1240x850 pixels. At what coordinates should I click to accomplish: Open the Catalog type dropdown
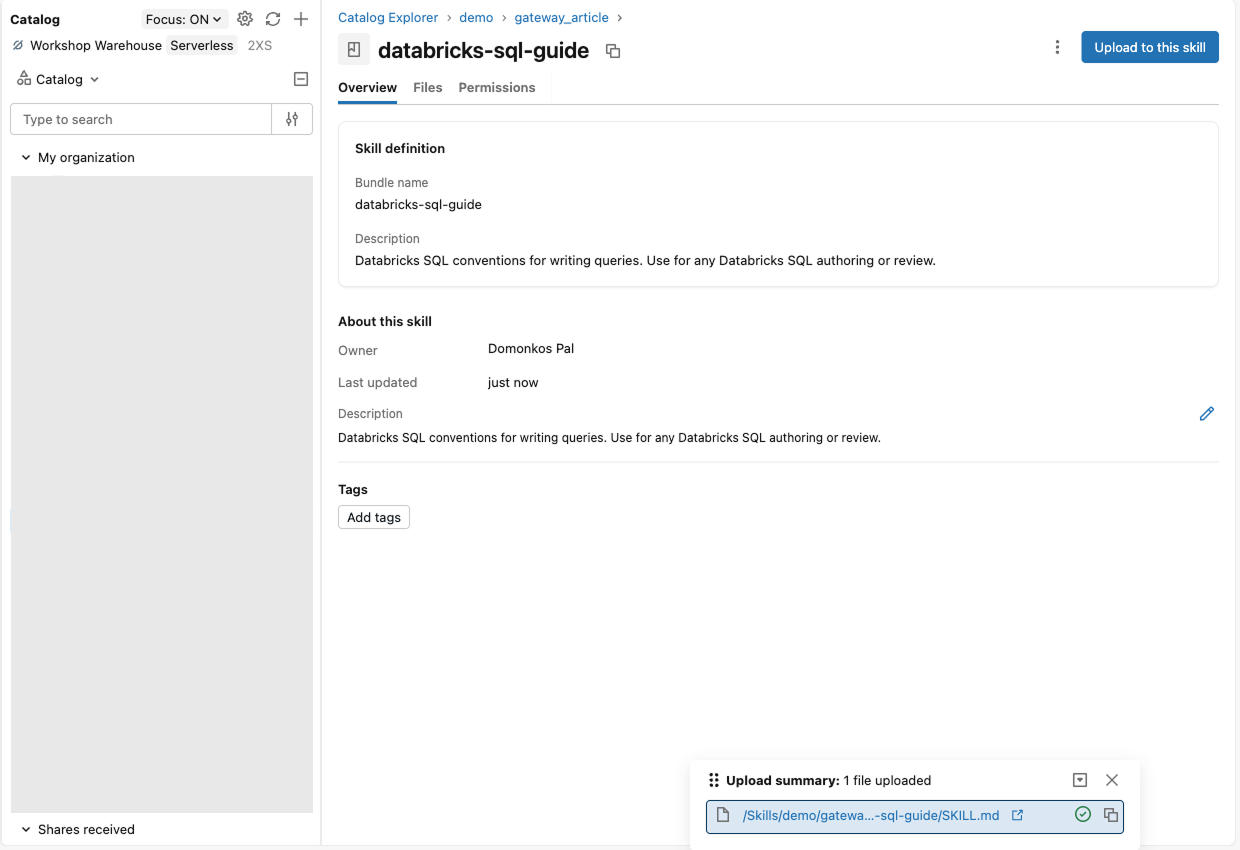point(59,79)
